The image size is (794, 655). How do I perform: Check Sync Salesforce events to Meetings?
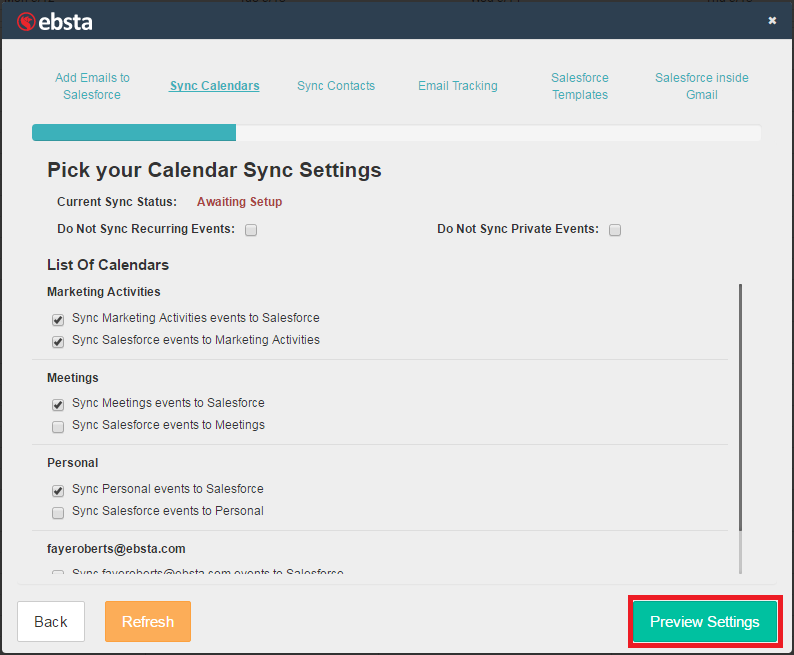point(58,426)
